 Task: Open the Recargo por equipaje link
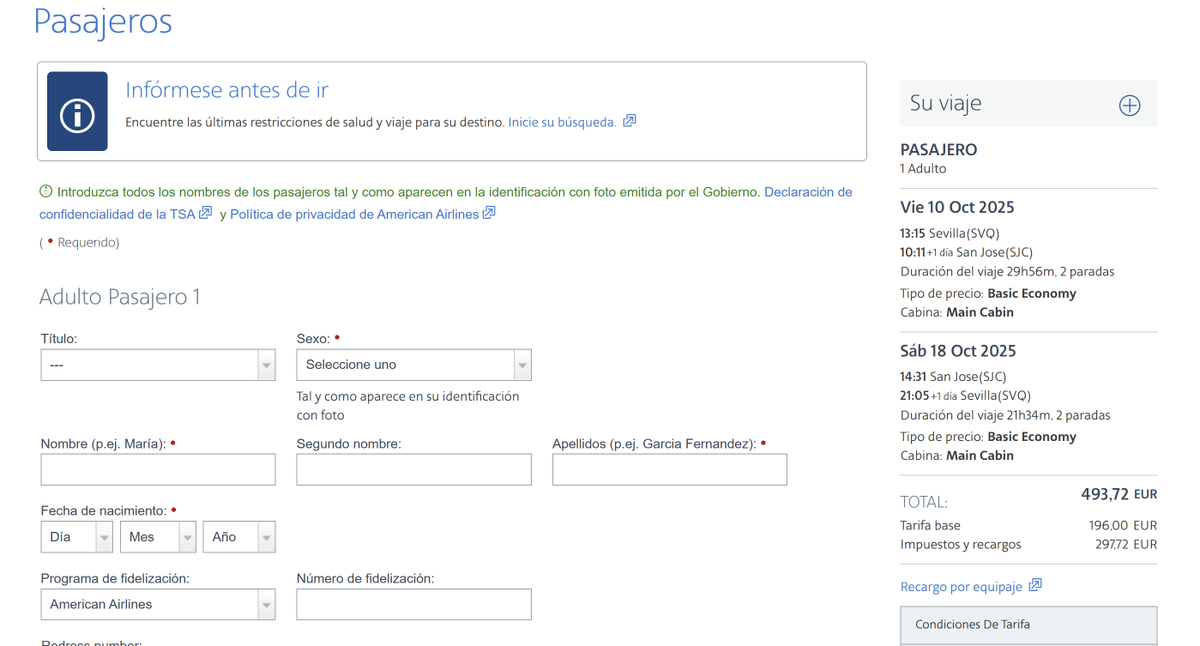[961, 587]
